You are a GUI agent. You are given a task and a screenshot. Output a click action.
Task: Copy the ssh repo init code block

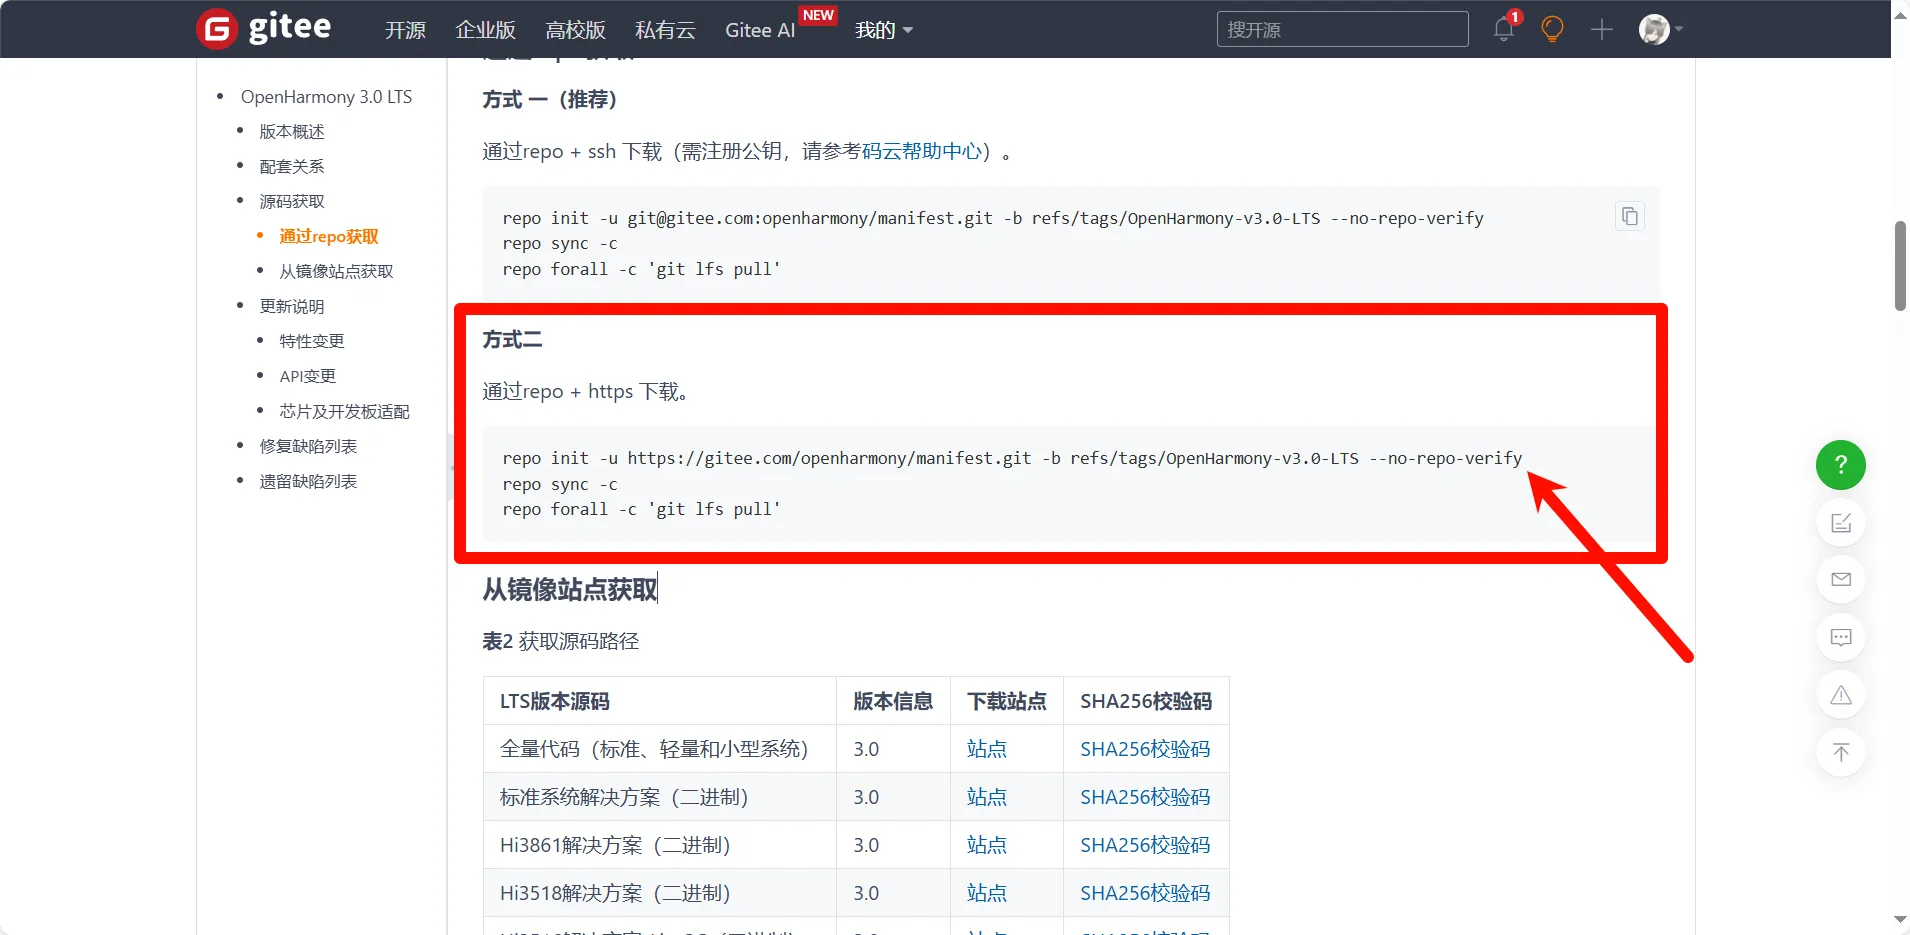[x=1629, y=216]
